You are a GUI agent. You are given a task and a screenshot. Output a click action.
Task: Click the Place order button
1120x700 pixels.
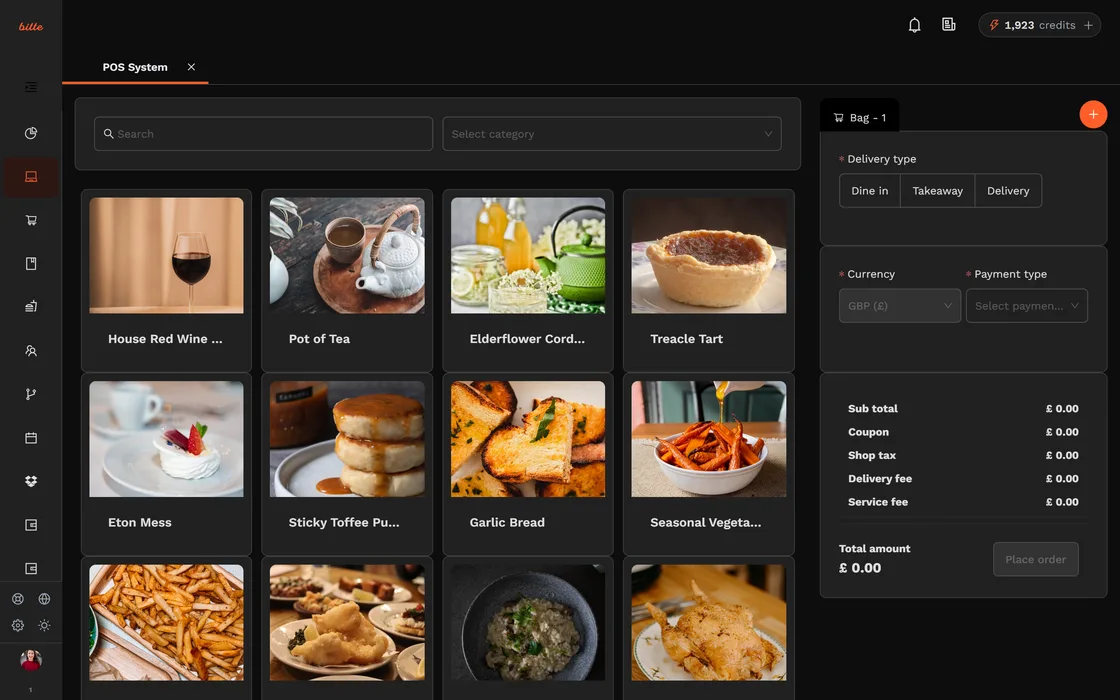1035,559
